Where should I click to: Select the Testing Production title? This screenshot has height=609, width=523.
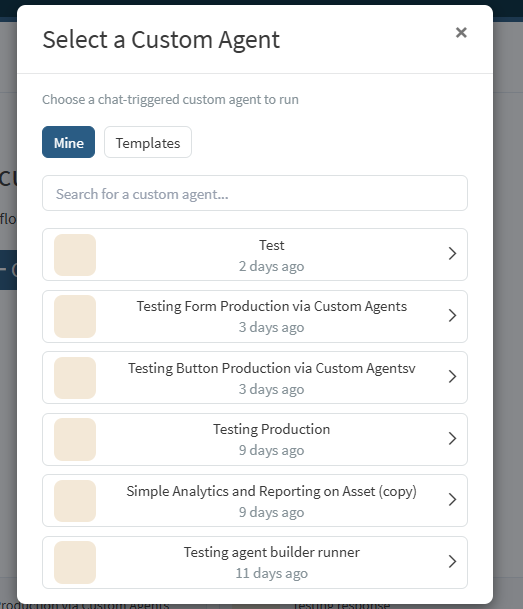(271, 429)
